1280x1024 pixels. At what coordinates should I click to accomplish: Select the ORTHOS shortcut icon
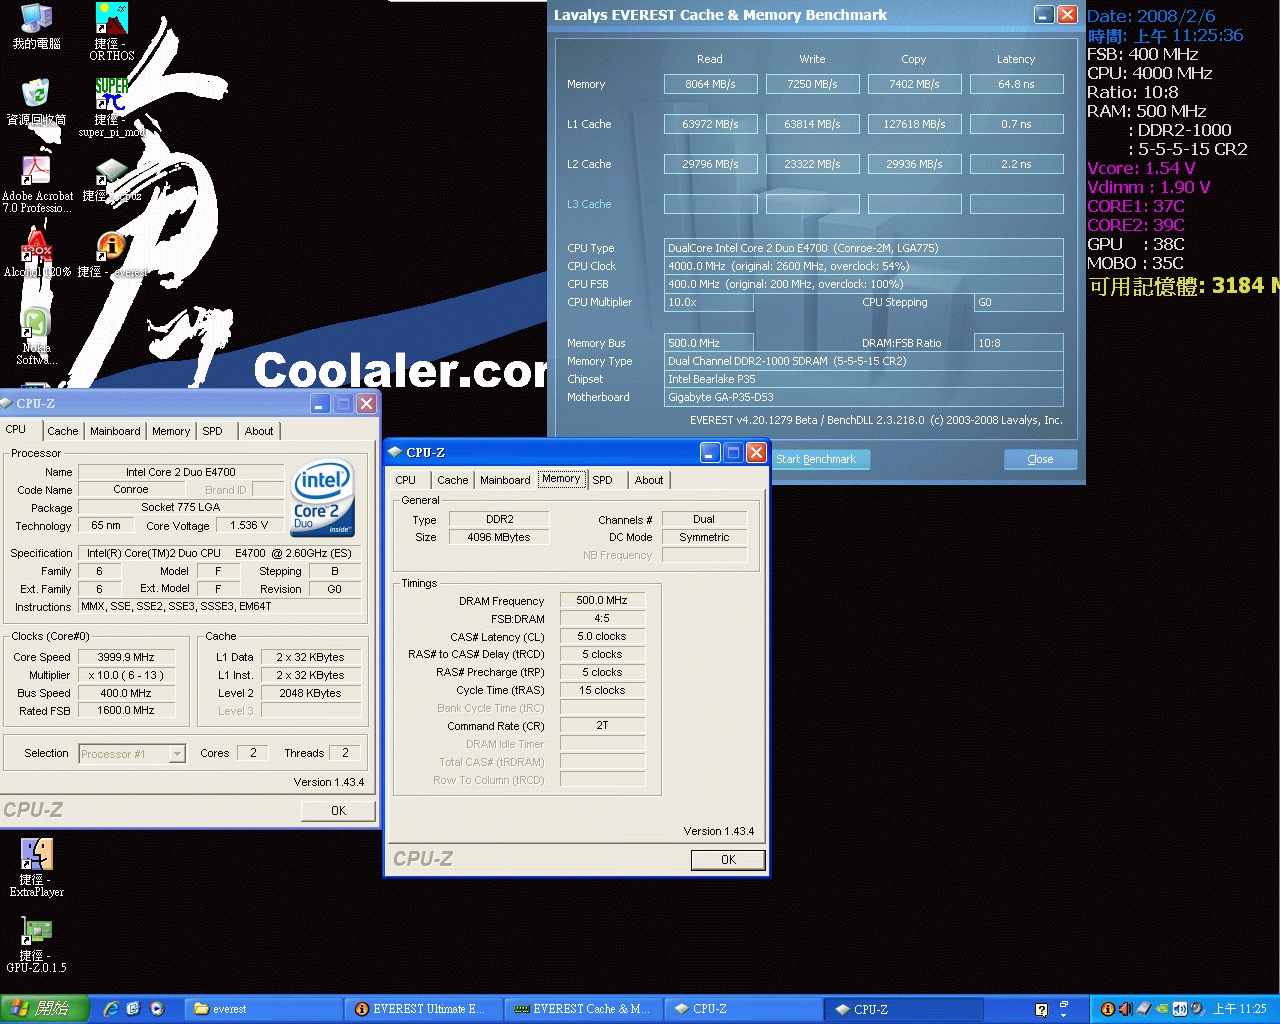point(112,30)
